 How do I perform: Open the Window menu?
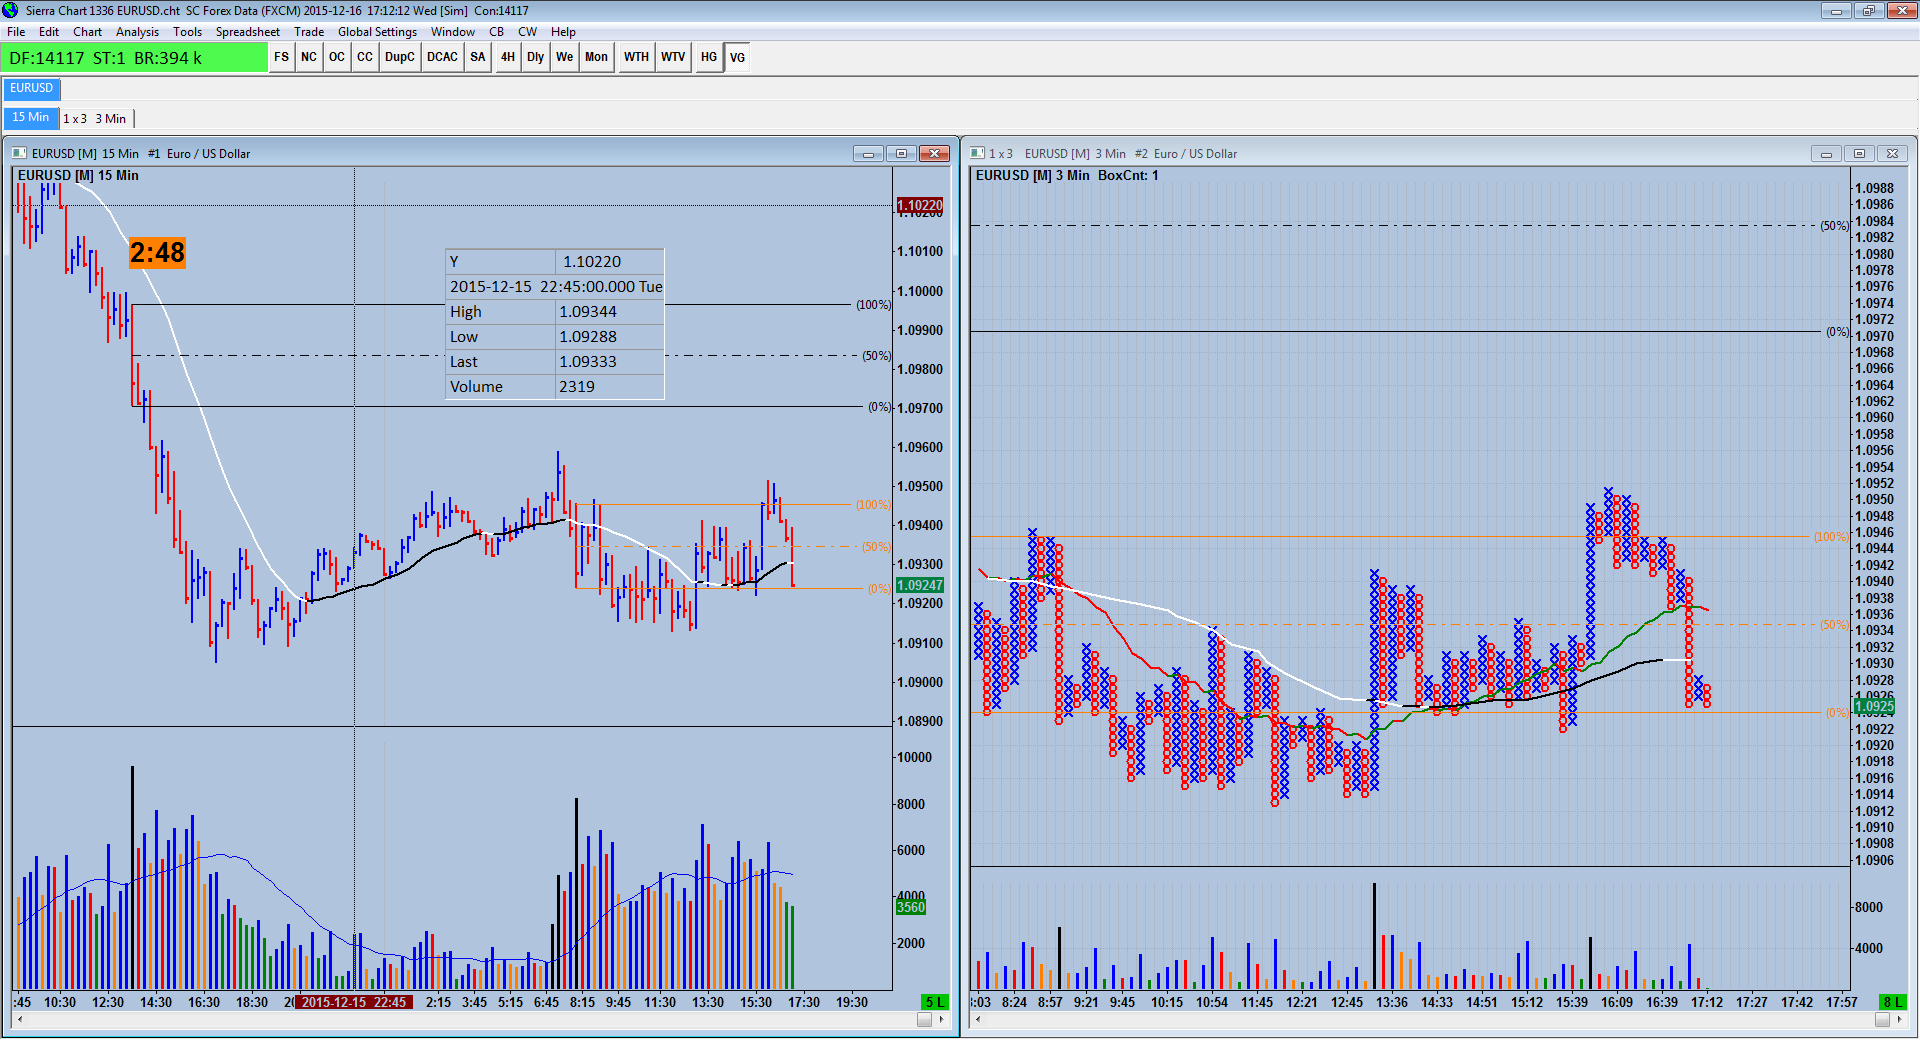click(x=453, y=32)
